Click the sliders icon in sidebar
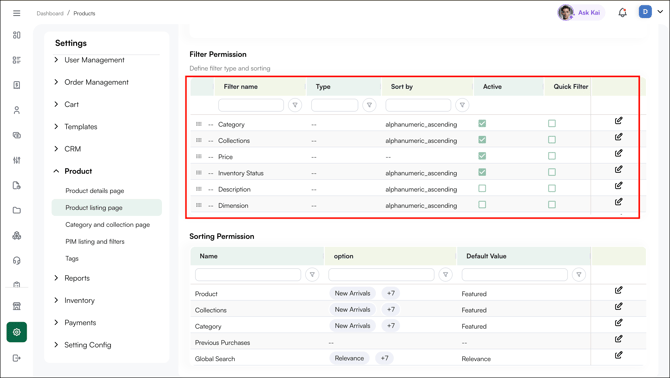 [17, 160]
